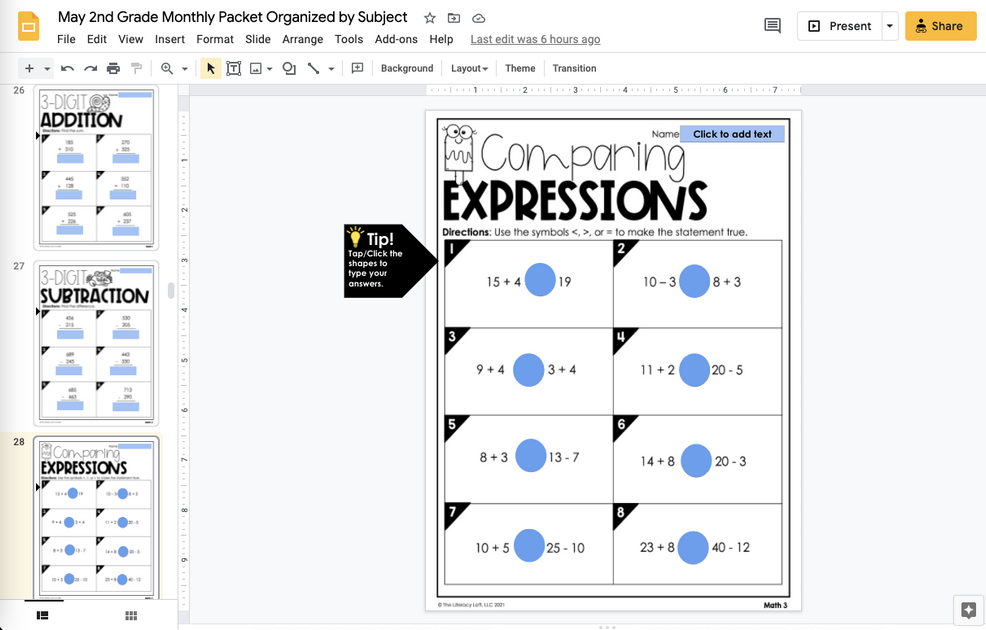
Task: Open the Explore assistant button
Action: tap(967, 609)
